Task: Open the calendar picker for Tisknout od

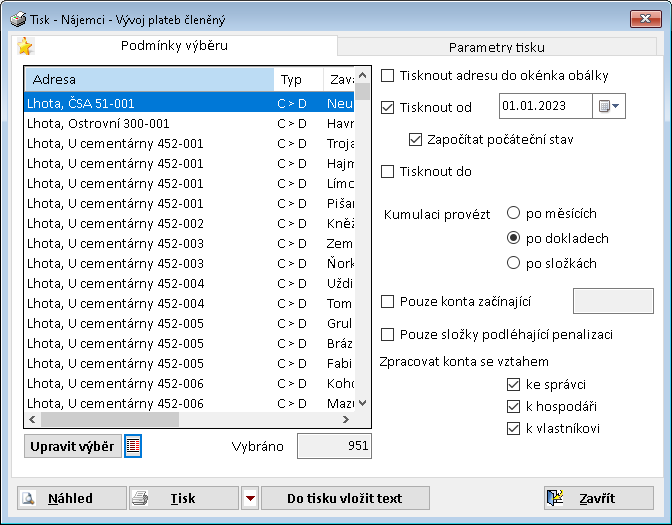Action: [609, 107]
